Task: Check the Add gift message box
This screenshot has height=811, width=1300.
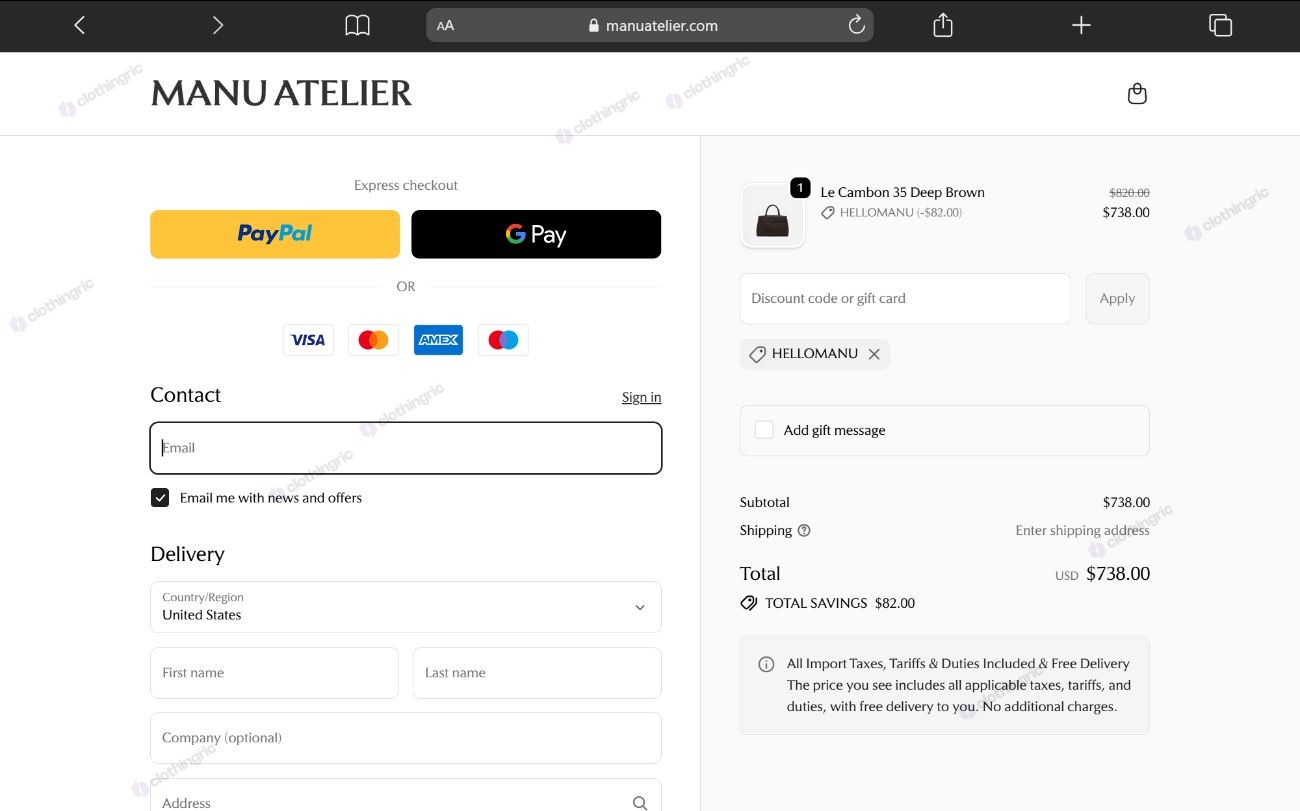Action: click(x=764, y=430)
